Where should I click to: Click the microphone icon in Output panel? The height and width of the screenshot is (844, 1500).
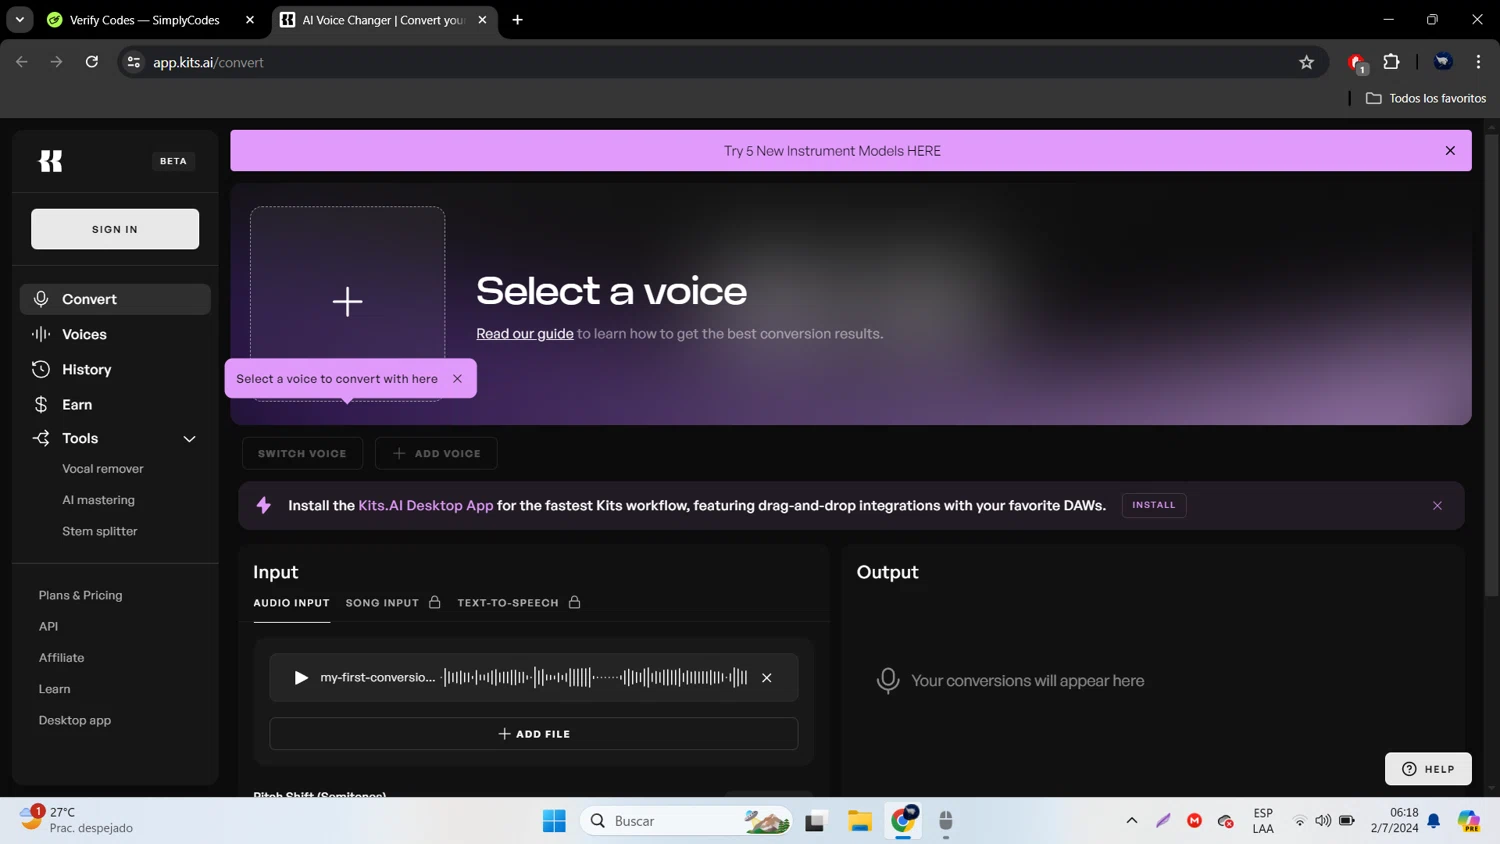888,681
